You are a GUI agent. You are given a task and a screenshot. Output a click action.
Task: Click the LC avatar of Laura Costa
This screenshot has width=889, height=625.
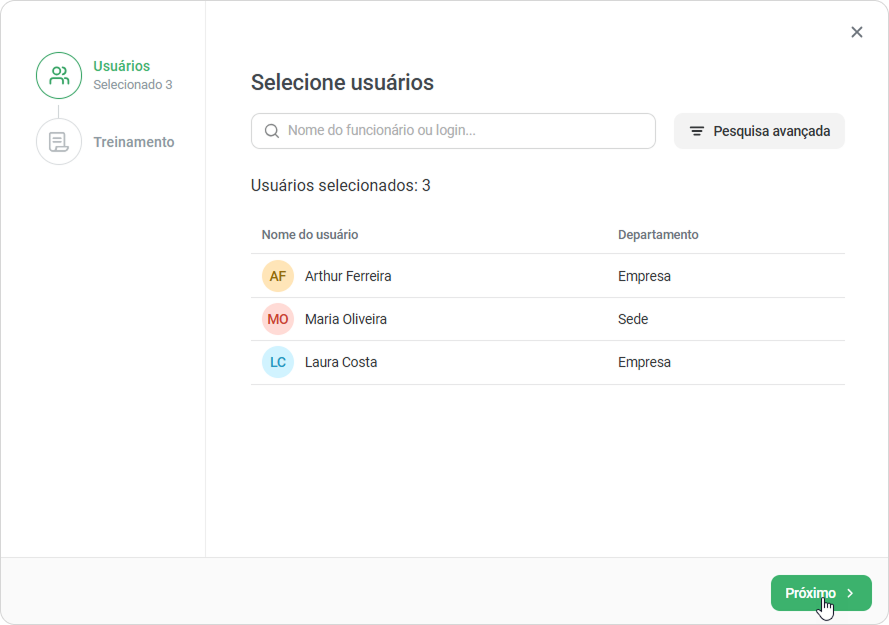click(278, 362)
